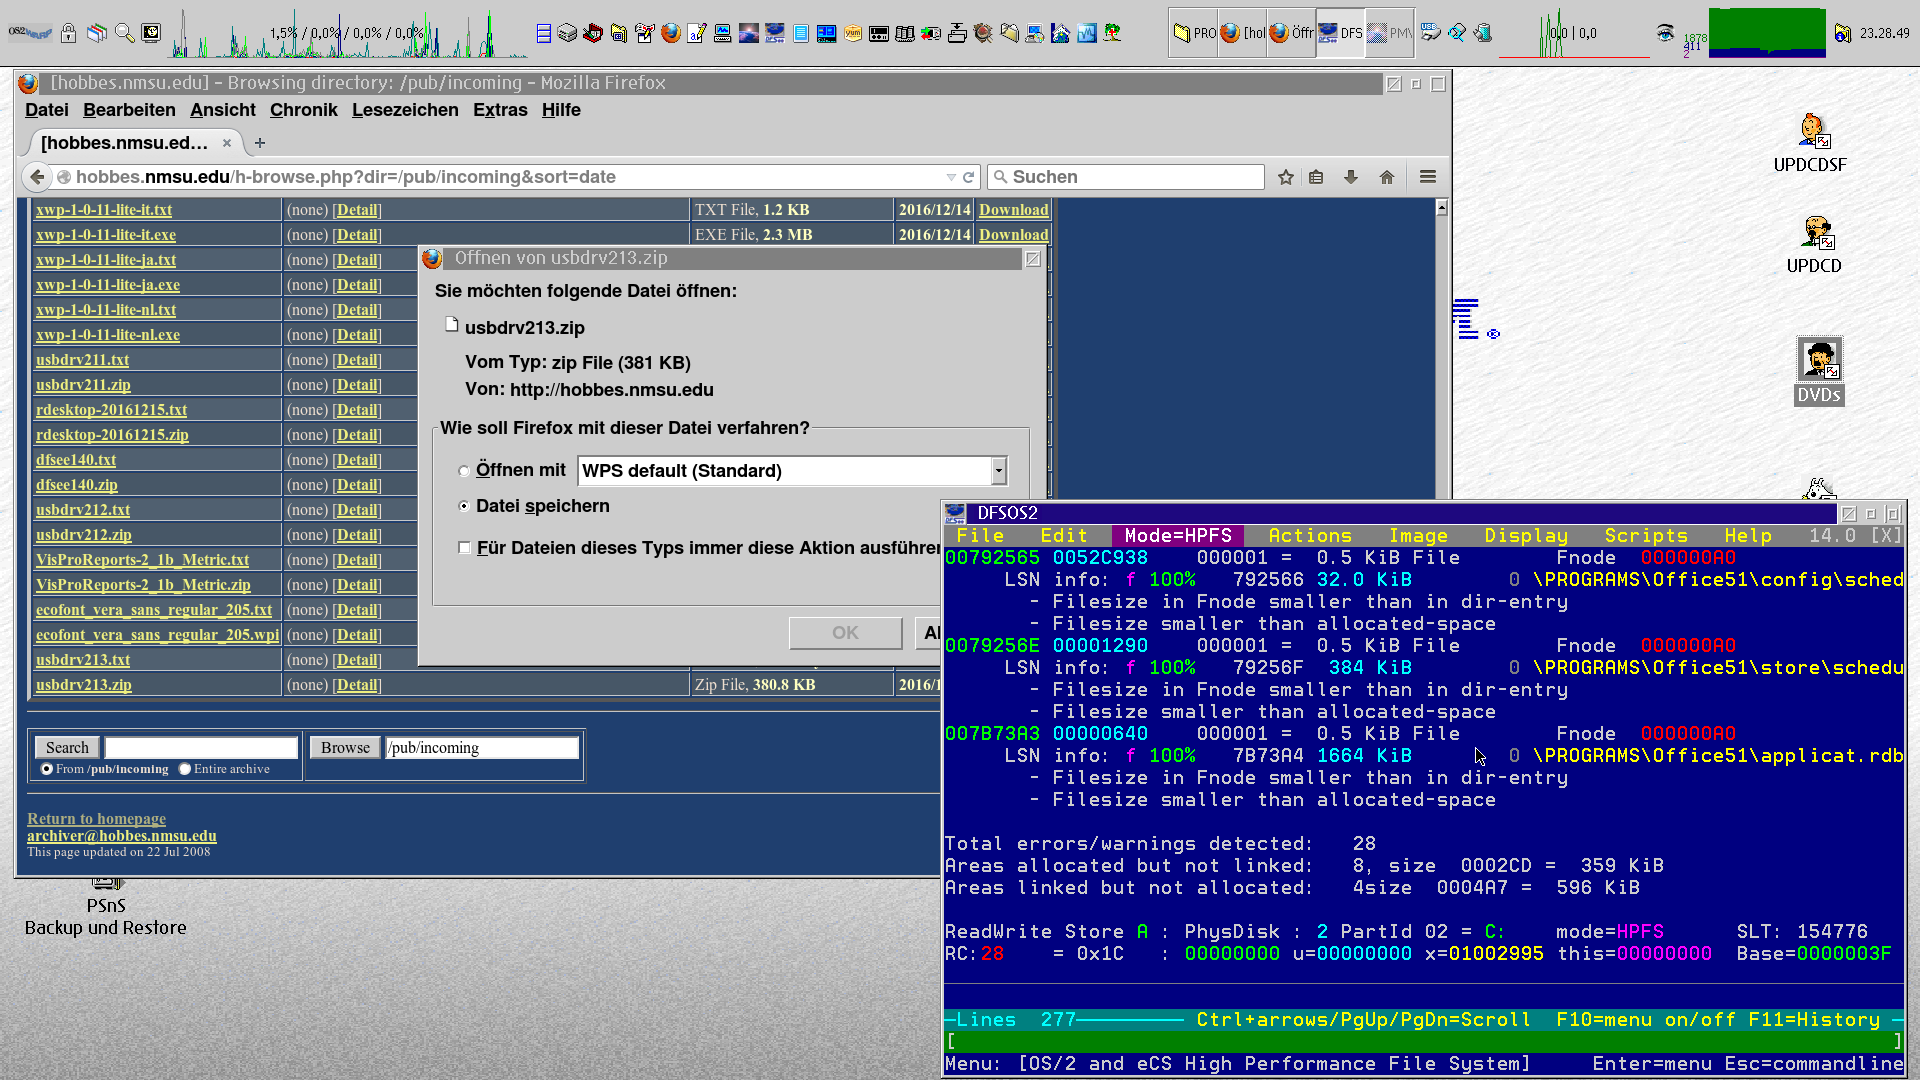1920x1080 pixels.
Task: Open the usbdrv213.zip file link
Action: 84,685
